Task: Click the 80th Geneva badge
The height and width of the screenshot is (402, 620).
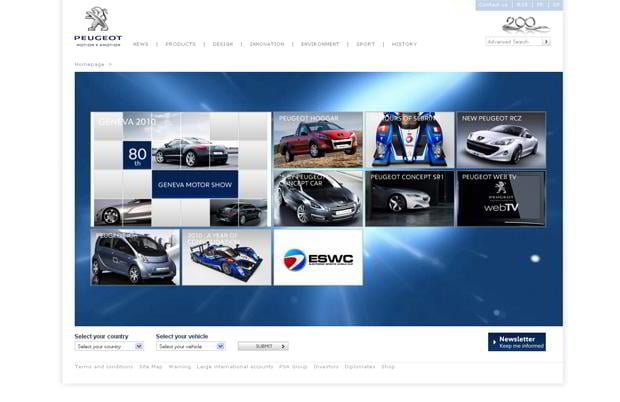Action: tap(137, 154)
